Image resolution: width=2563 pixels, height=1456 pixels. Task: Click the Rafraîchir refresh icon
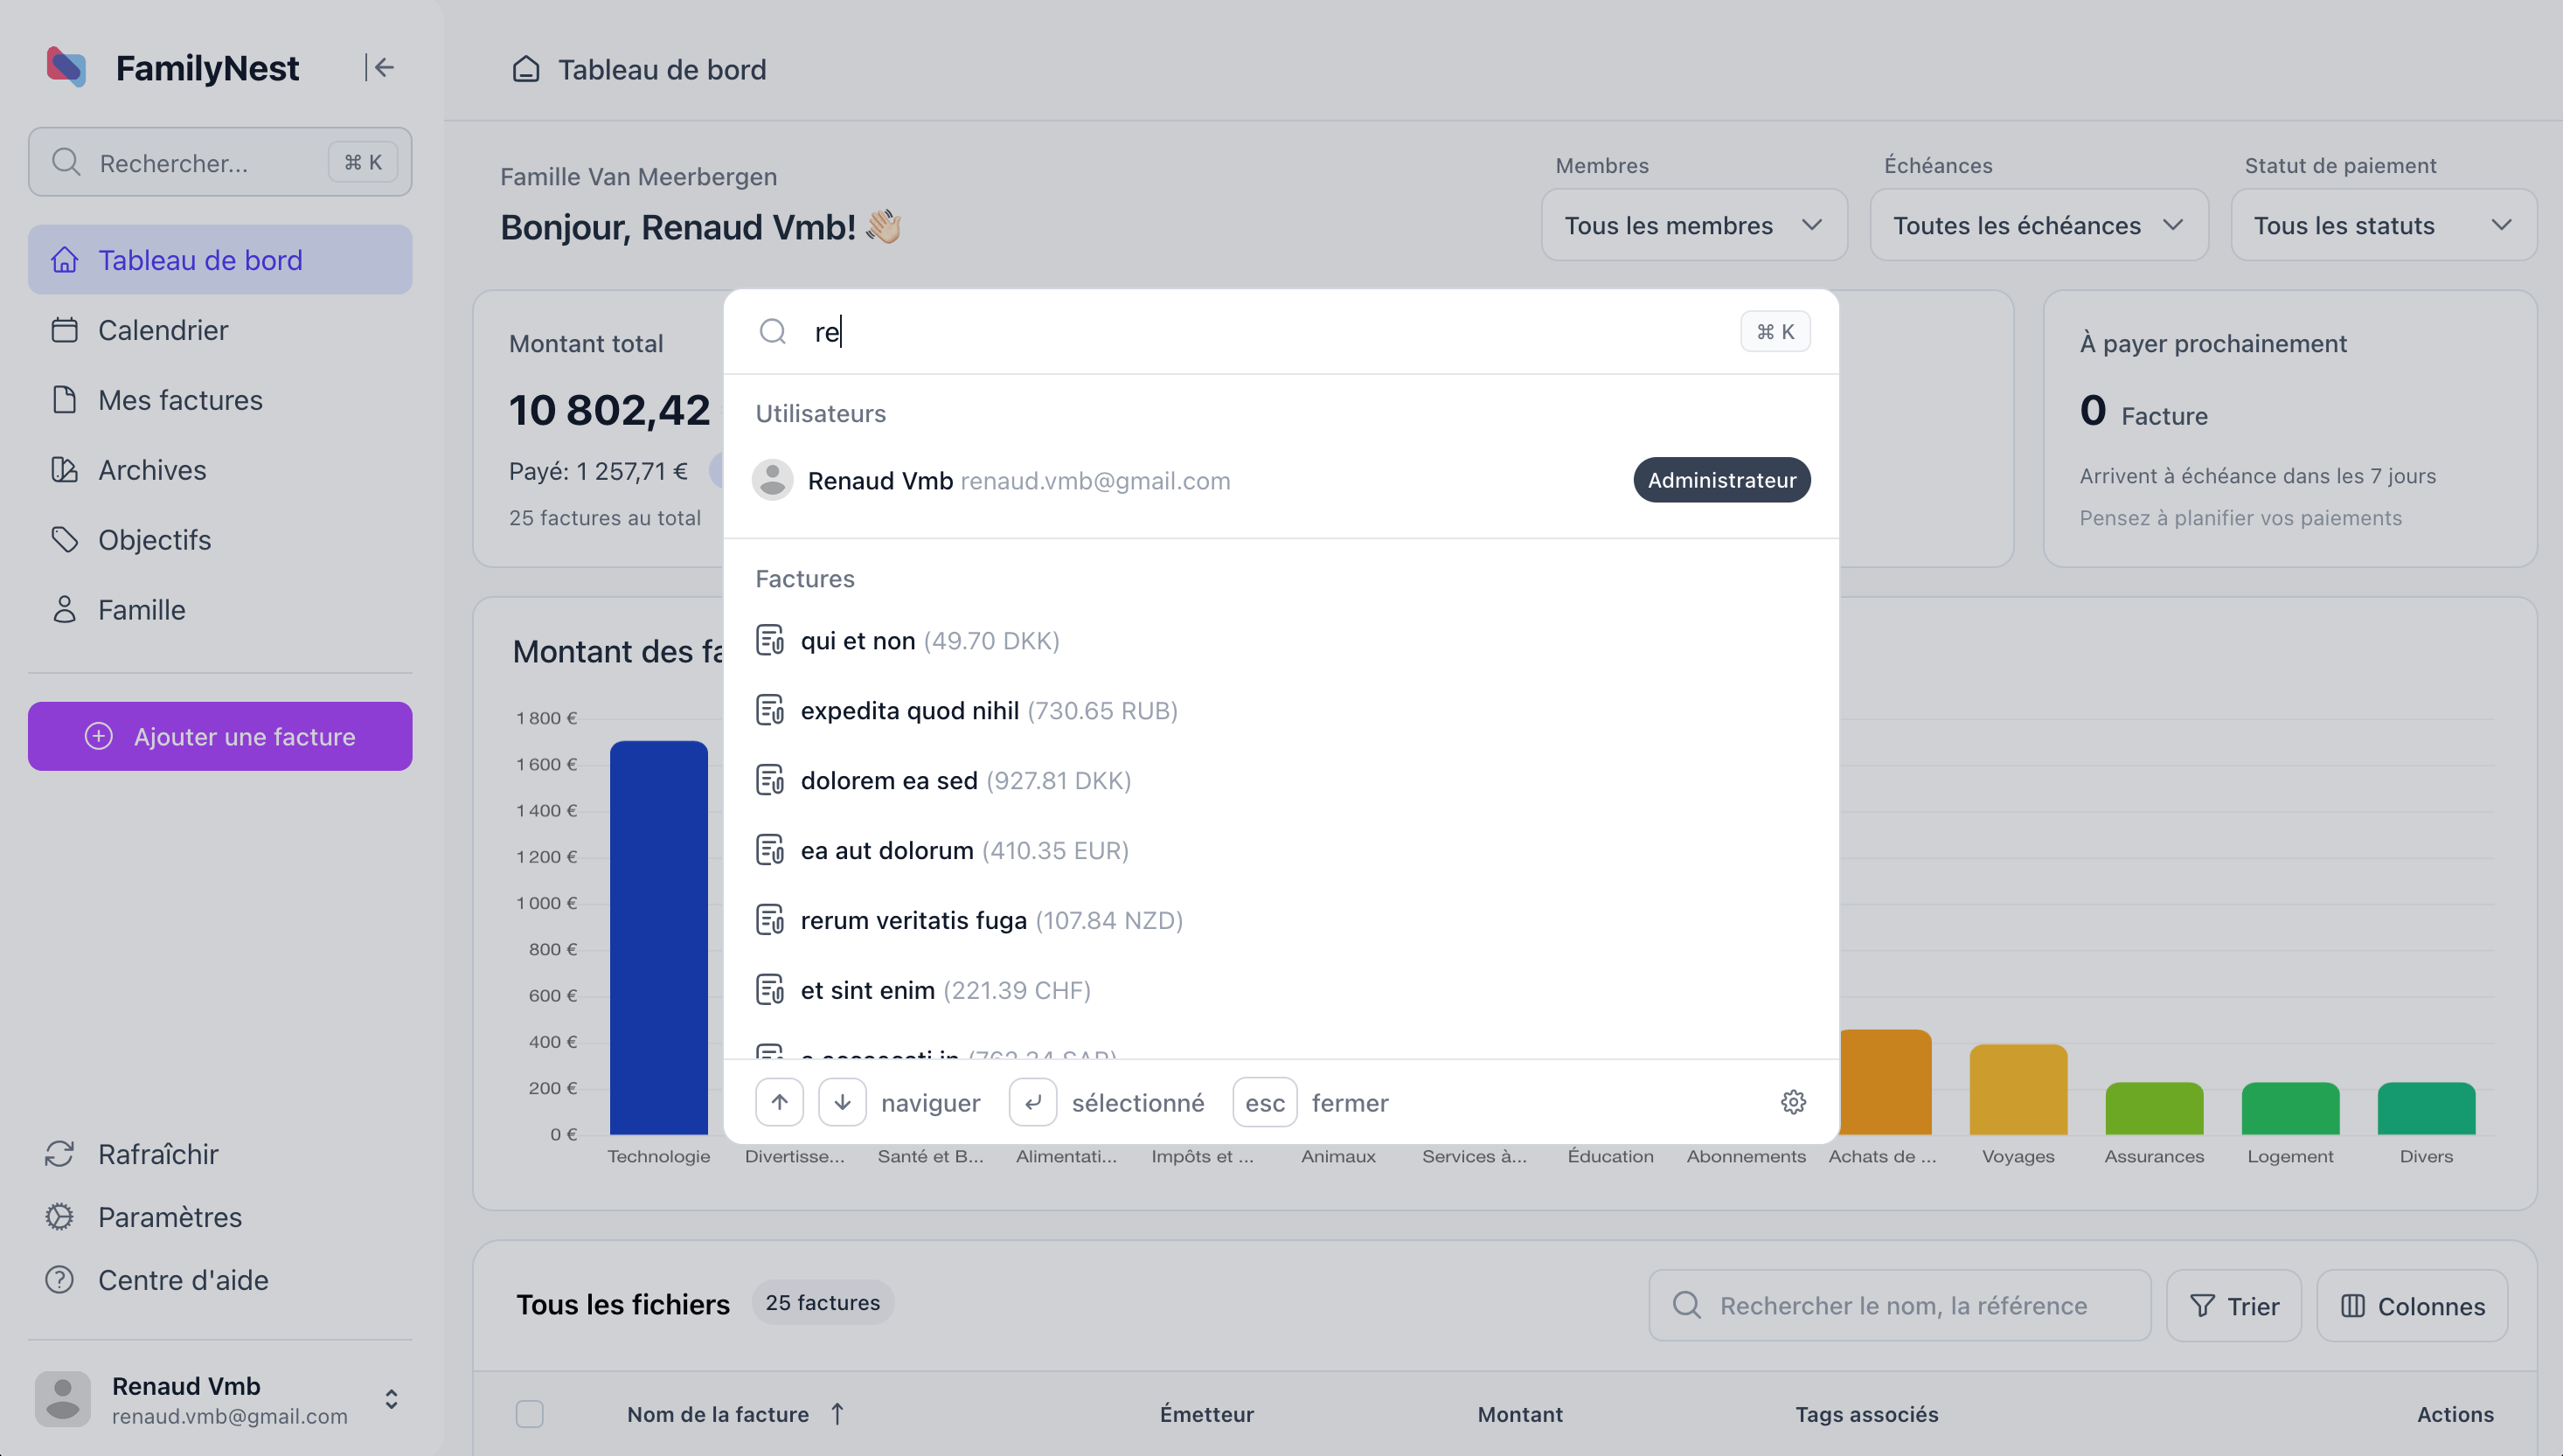[60, 1154]
